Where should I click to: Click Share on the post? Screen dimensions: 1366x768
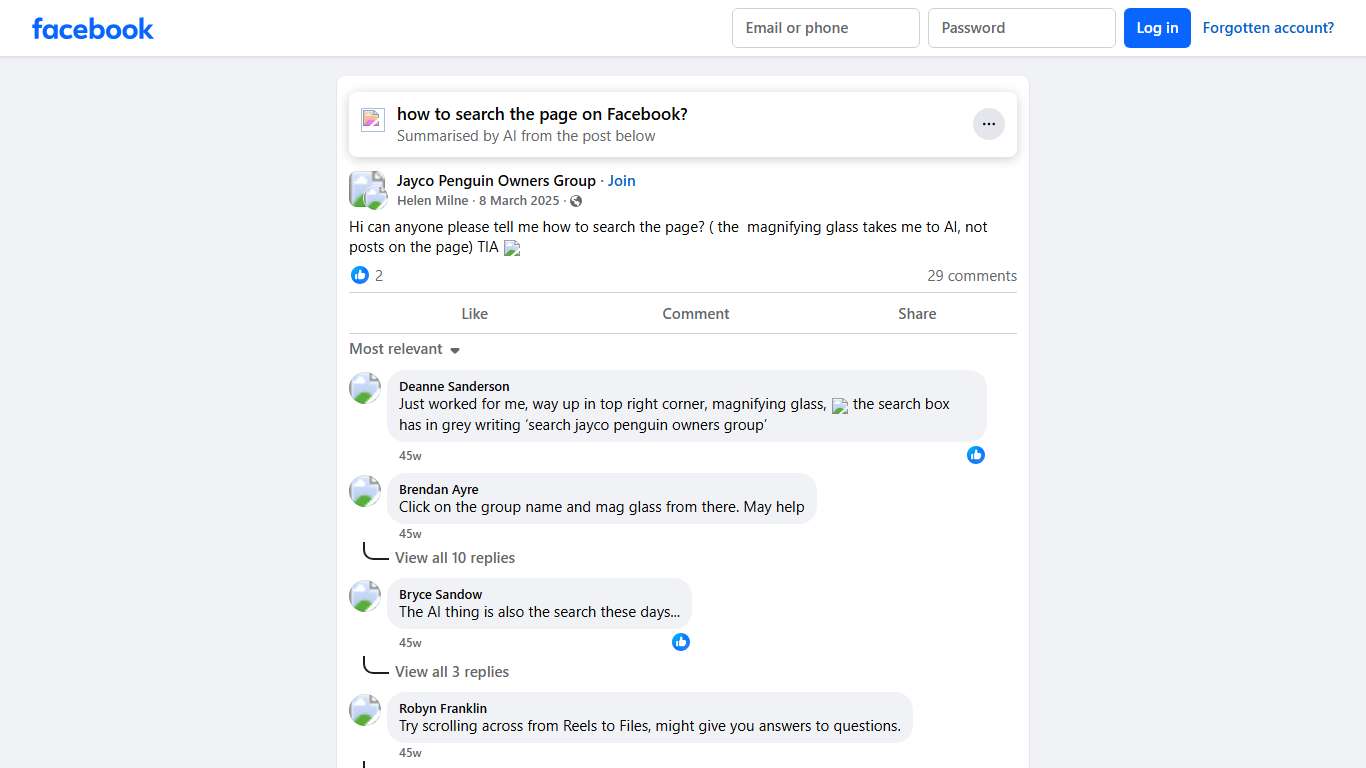tap(917, 314)
